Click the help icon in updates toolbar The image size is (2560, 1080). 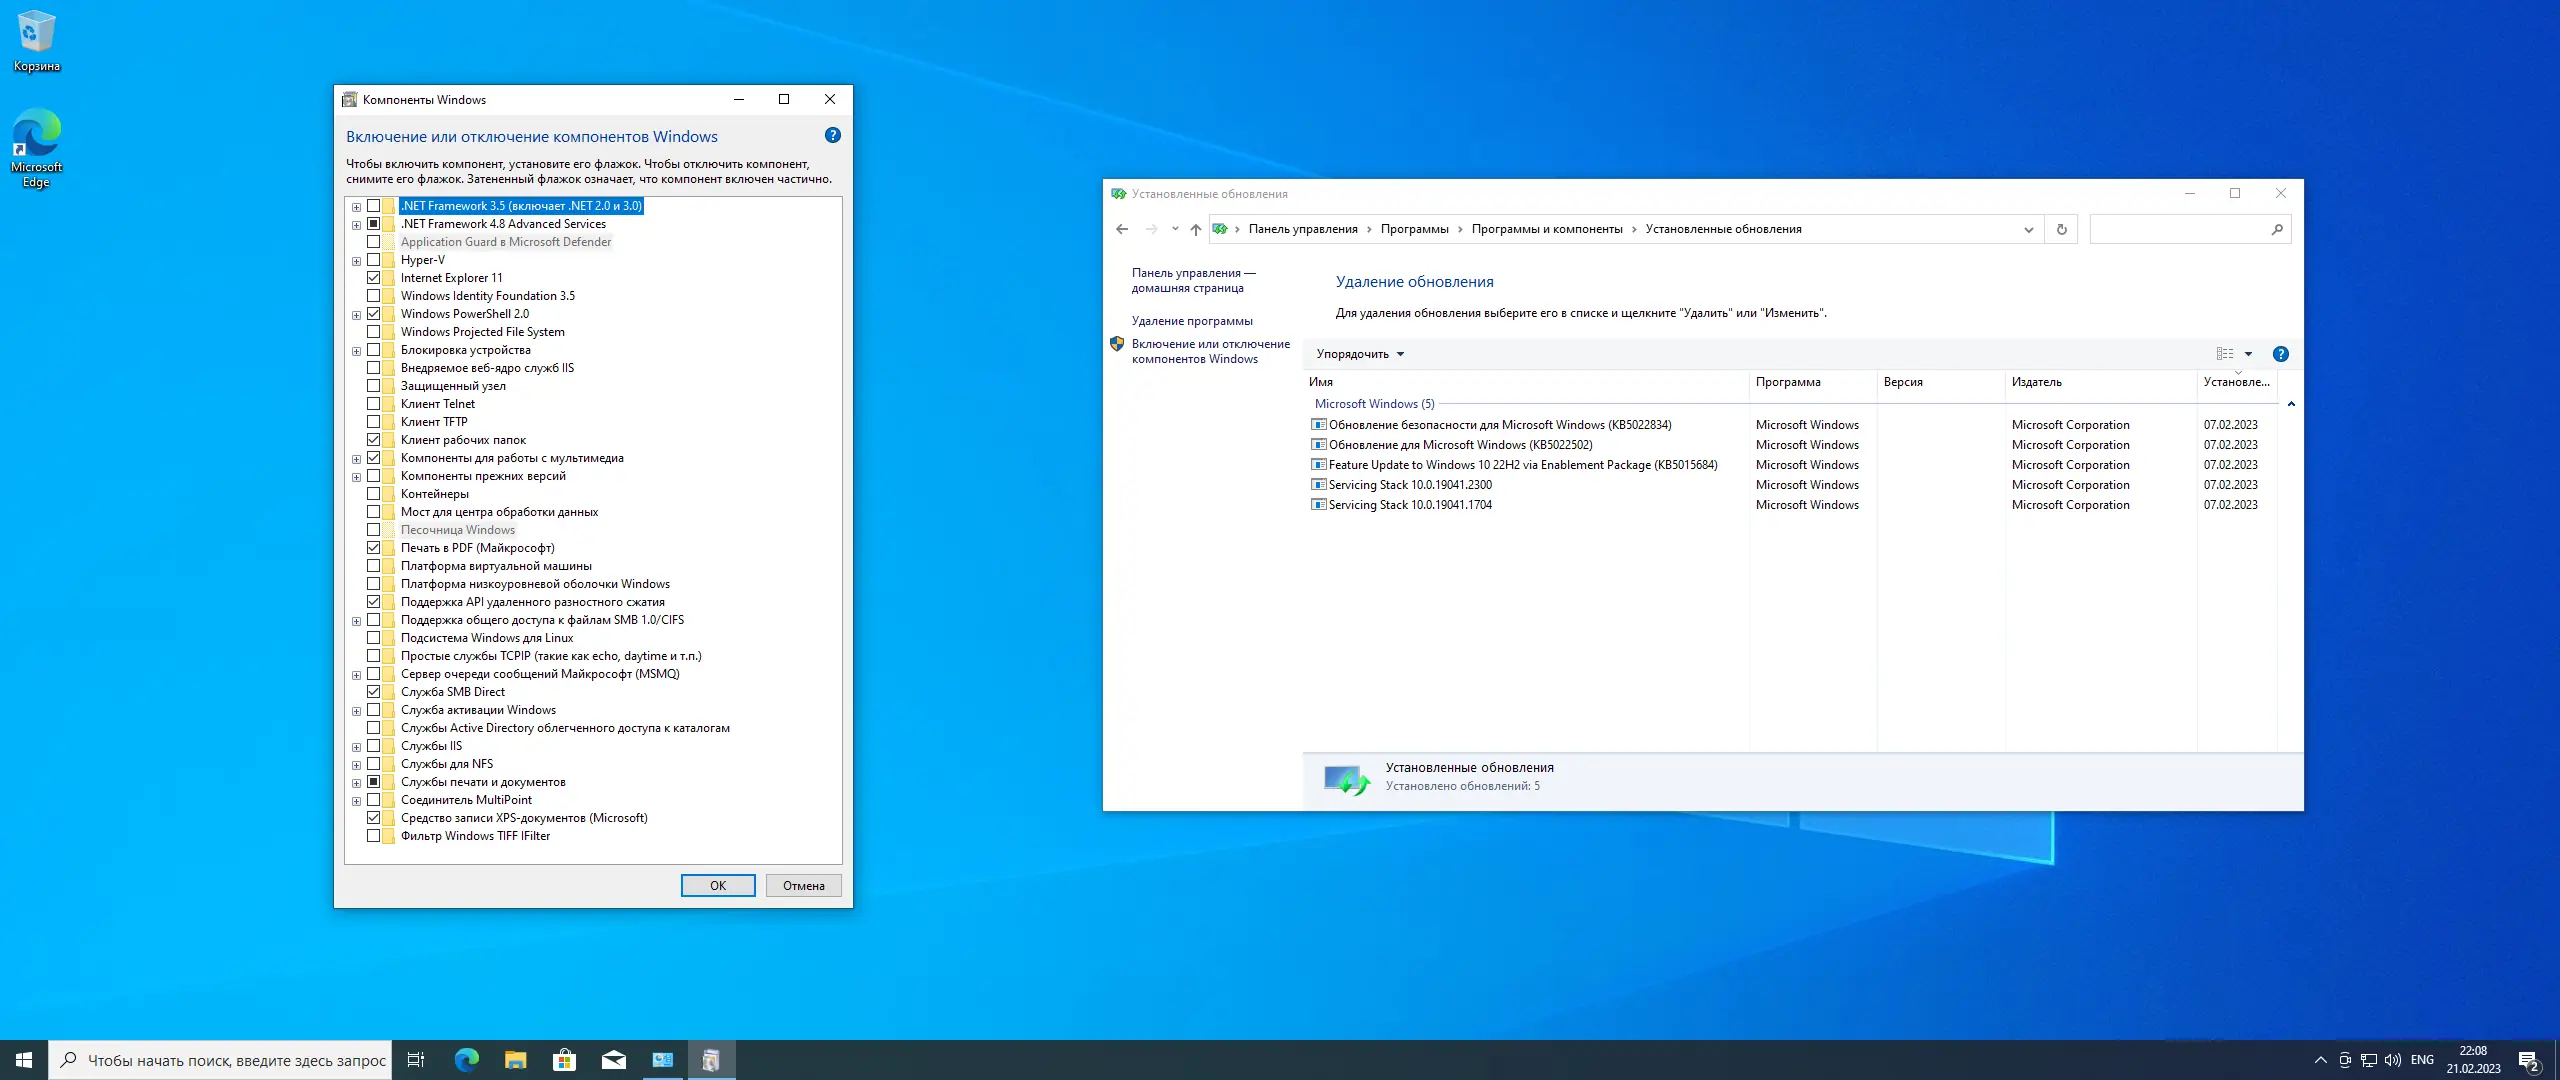click(2280, 354)
